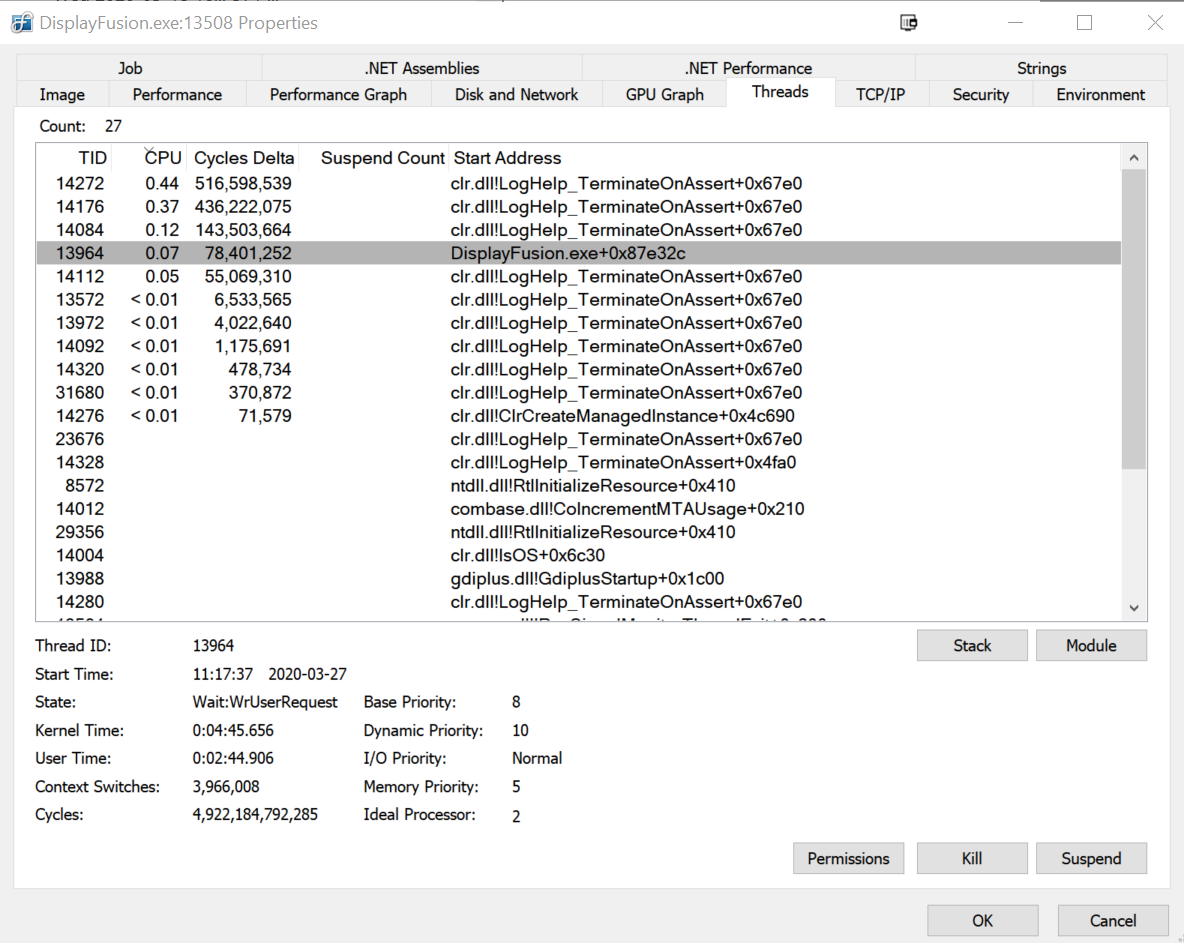
Task: Click the Suspend thread button
Action: 1091,858
